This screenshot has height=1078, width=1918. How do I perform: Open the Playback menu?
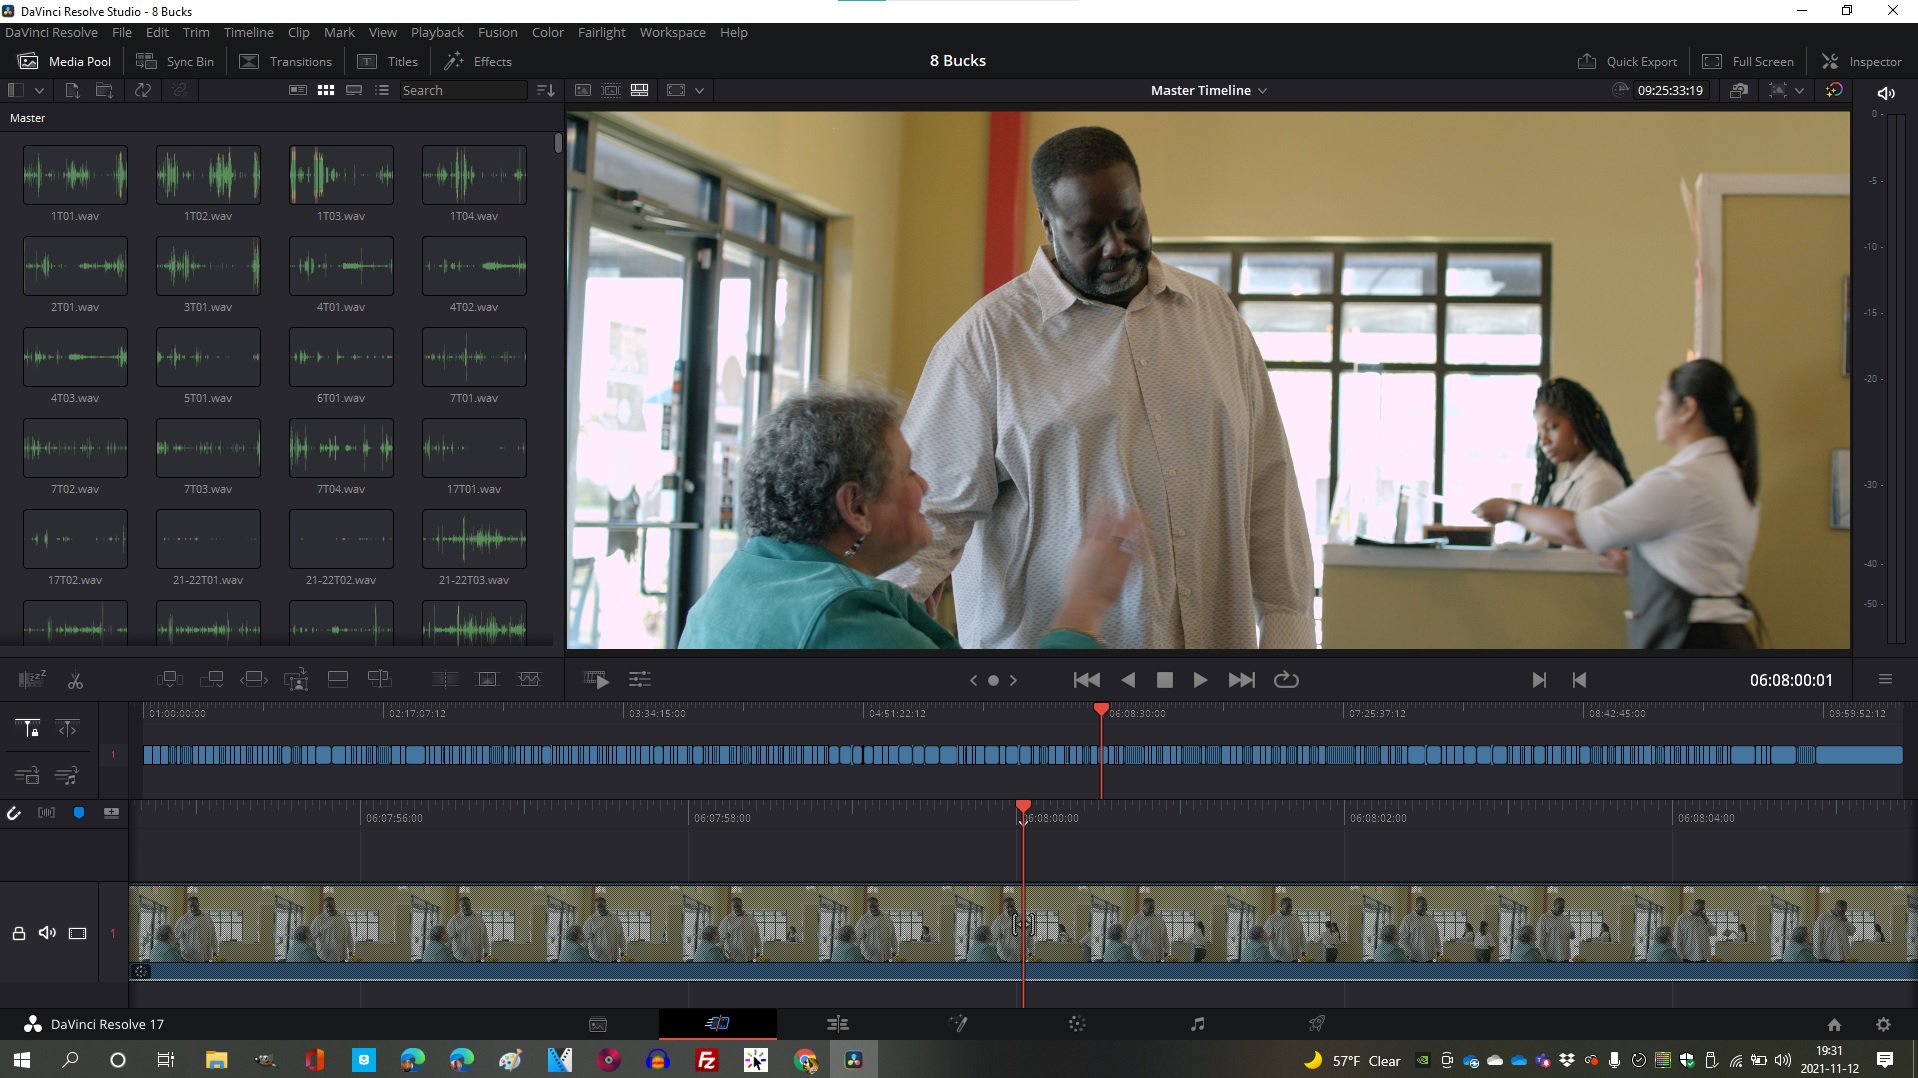point(437,32)
